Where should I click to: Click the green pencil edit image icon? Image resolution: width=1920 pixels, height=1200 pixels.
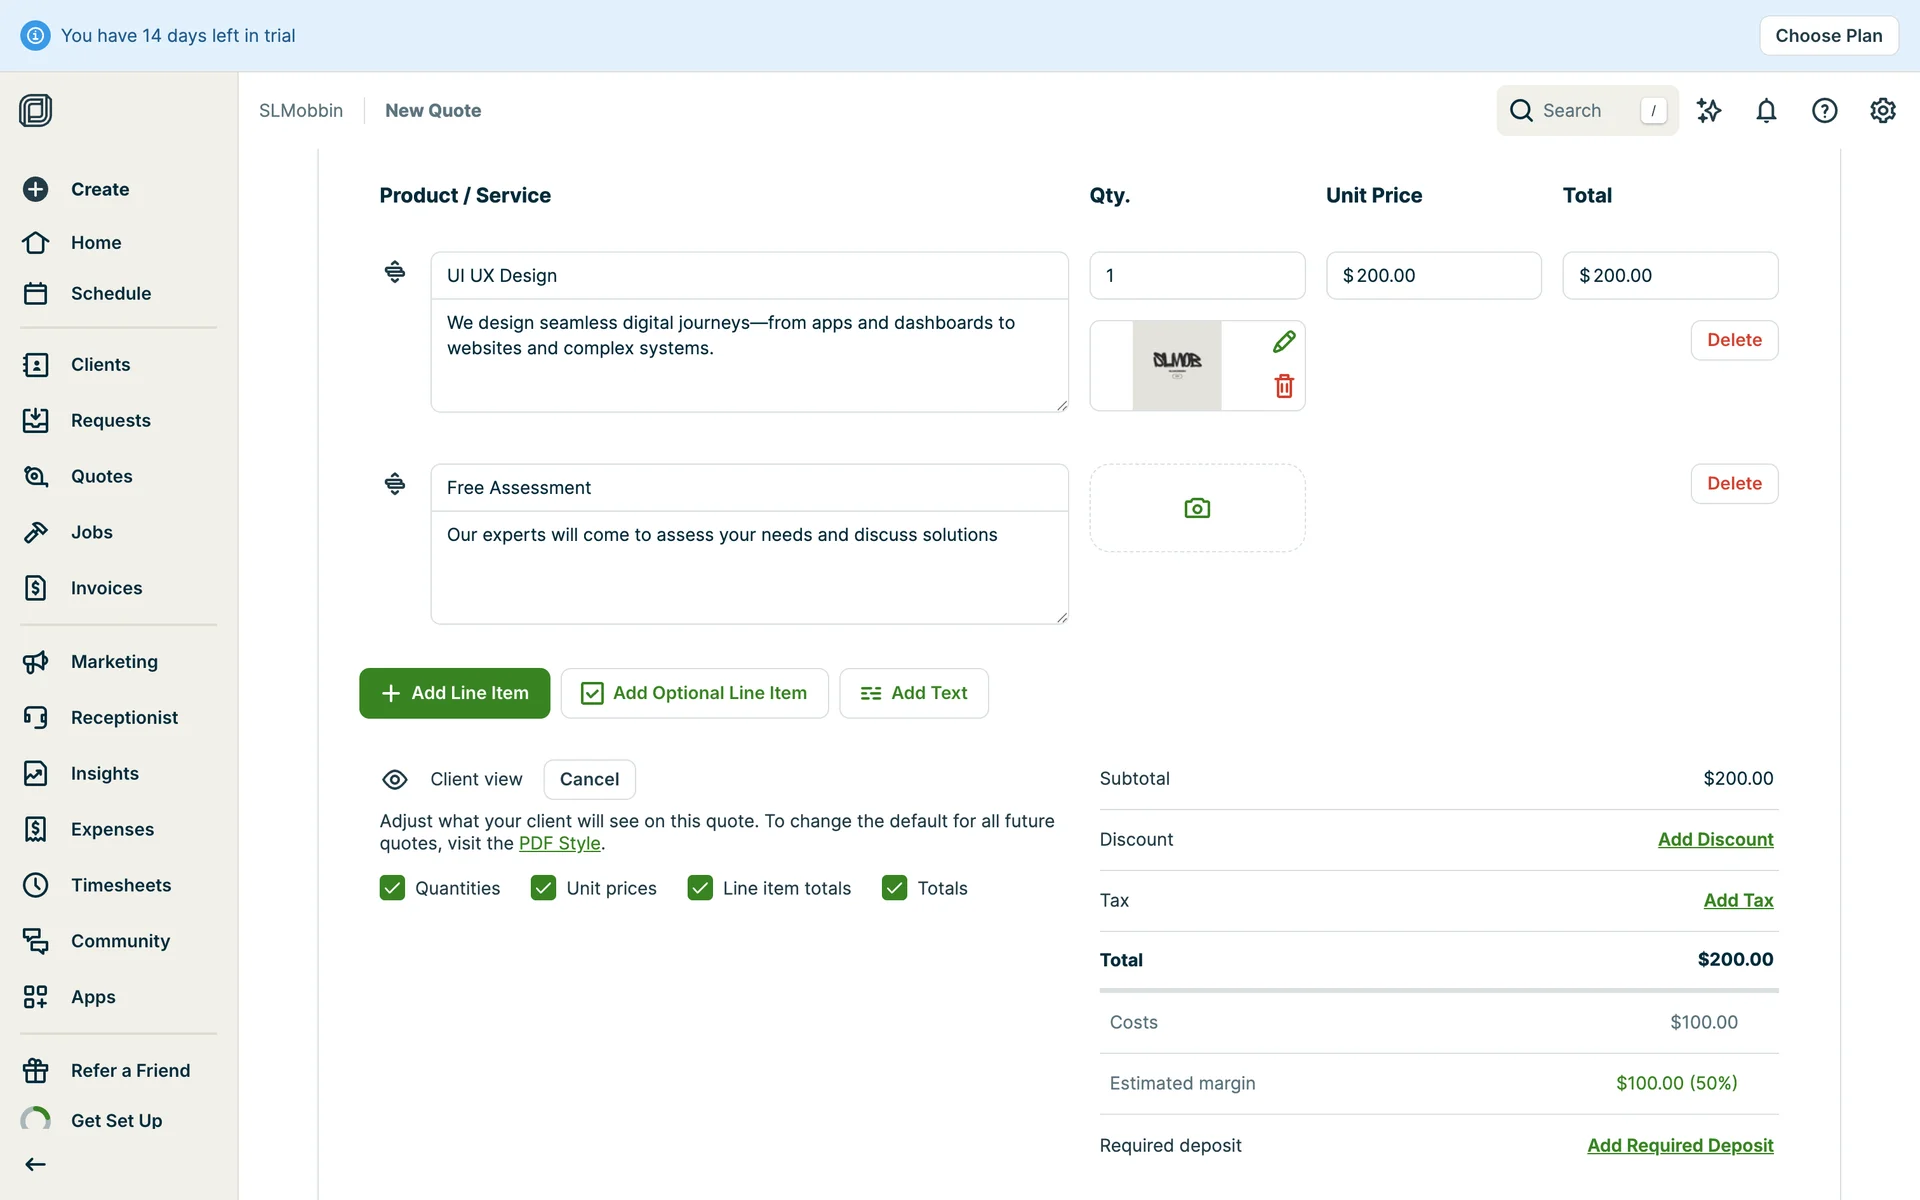pos(1284,342)
